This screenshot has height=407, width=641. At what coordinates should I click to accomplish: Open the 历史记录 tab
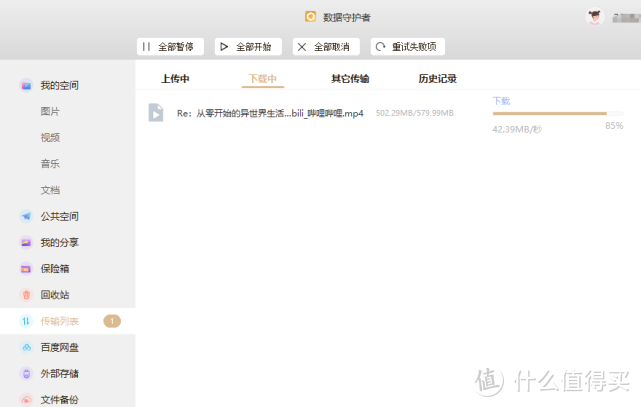pyautogui.click(x=437, y=78)
